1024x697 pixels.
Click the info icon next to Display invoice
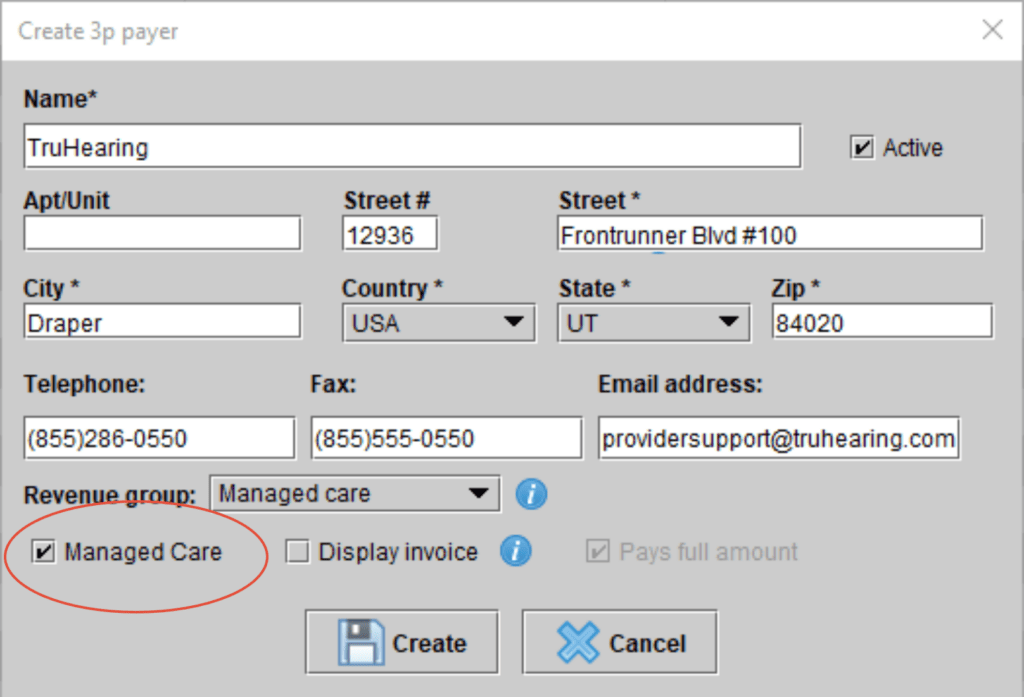pos(516,551)
